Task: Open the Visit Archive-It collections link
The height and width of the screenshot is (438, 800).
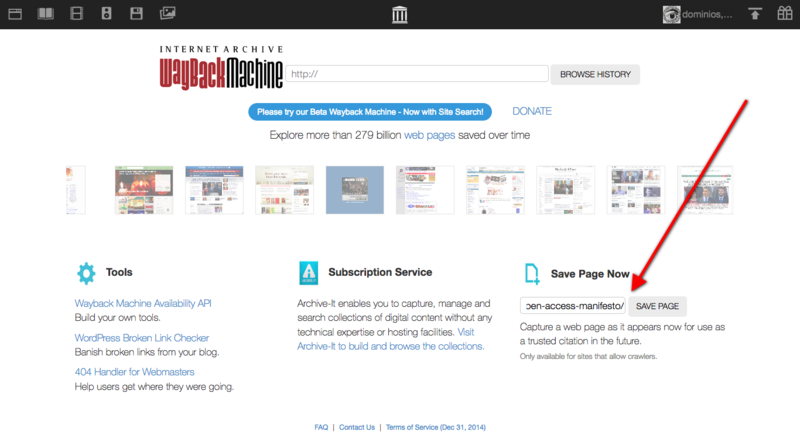Action: pyautogui.click(x=390, y=339)
